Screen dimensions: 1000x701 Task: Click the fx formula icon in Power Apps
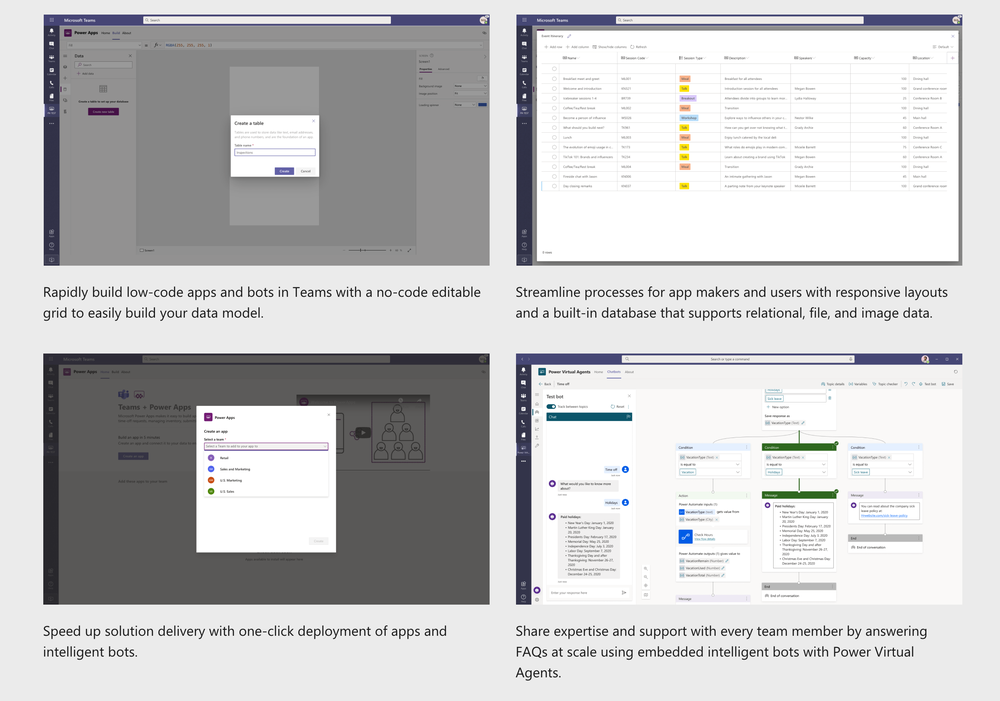(156, 45)
